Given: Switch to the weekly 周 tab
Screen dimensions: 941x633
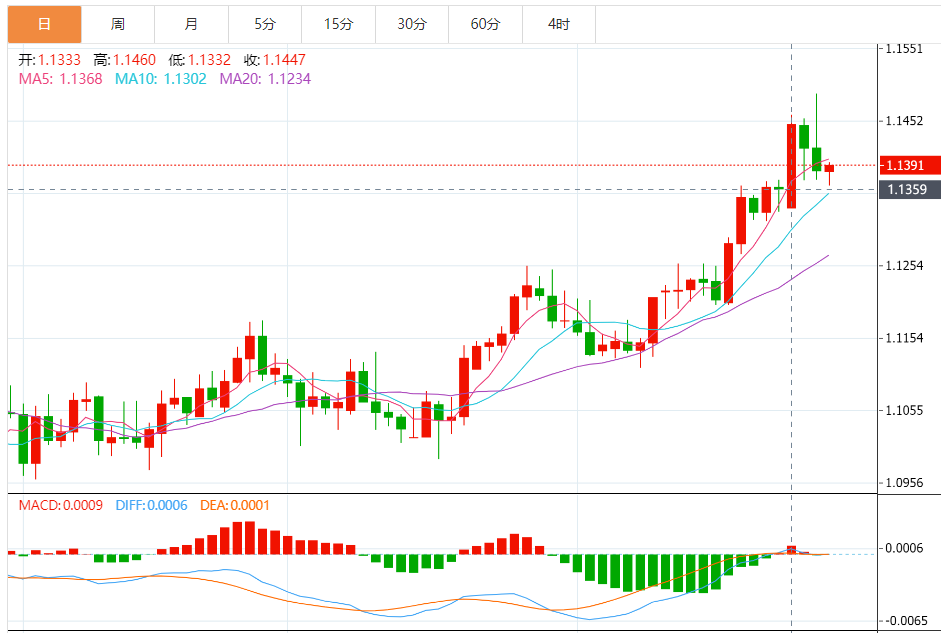Looking at the screenshot, I should point(118,24).
